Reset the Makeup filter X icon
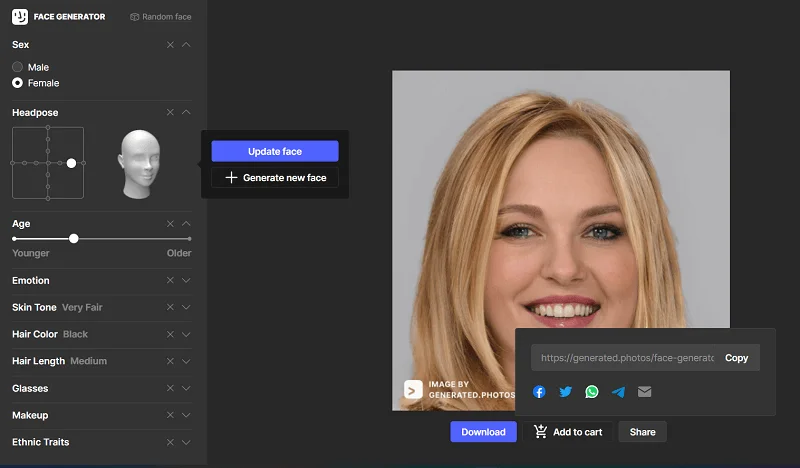 pos(170,415)
